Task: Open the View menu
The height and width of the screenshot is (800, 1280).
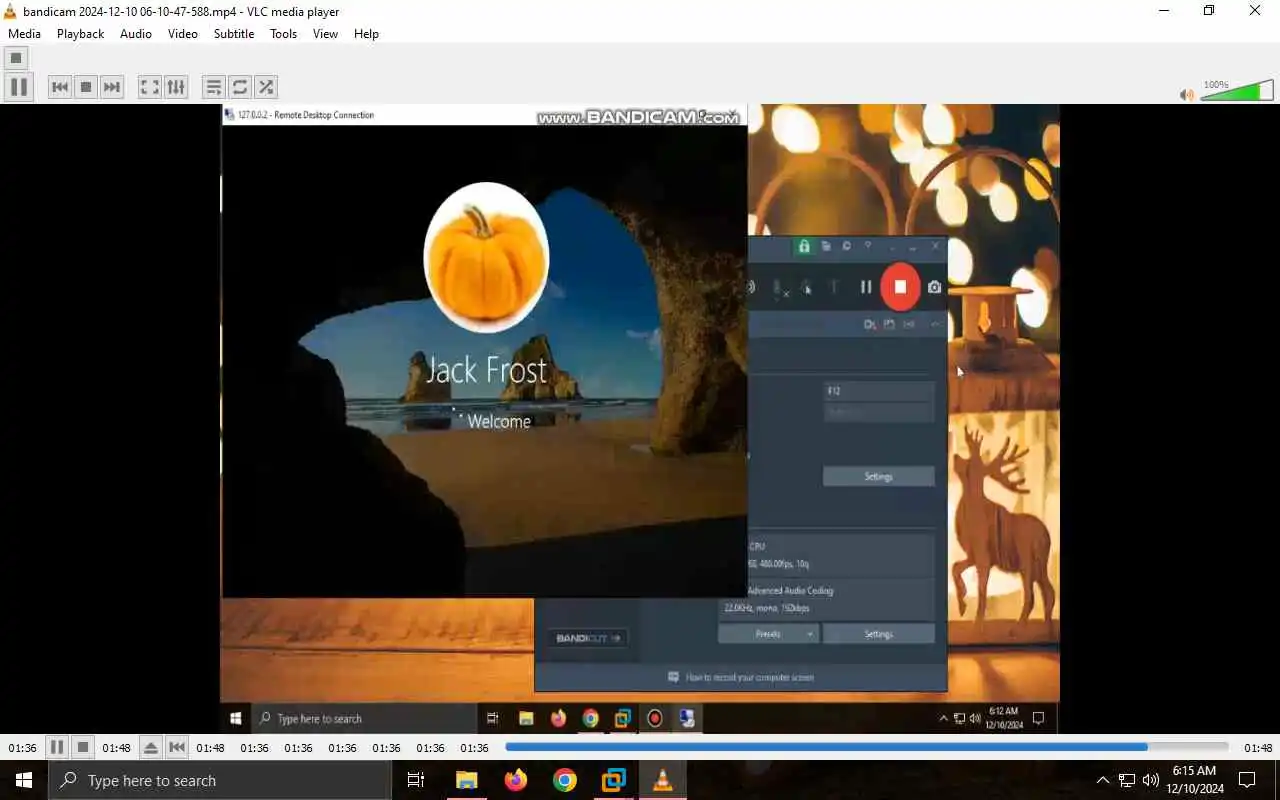Action: pos(325,33)
